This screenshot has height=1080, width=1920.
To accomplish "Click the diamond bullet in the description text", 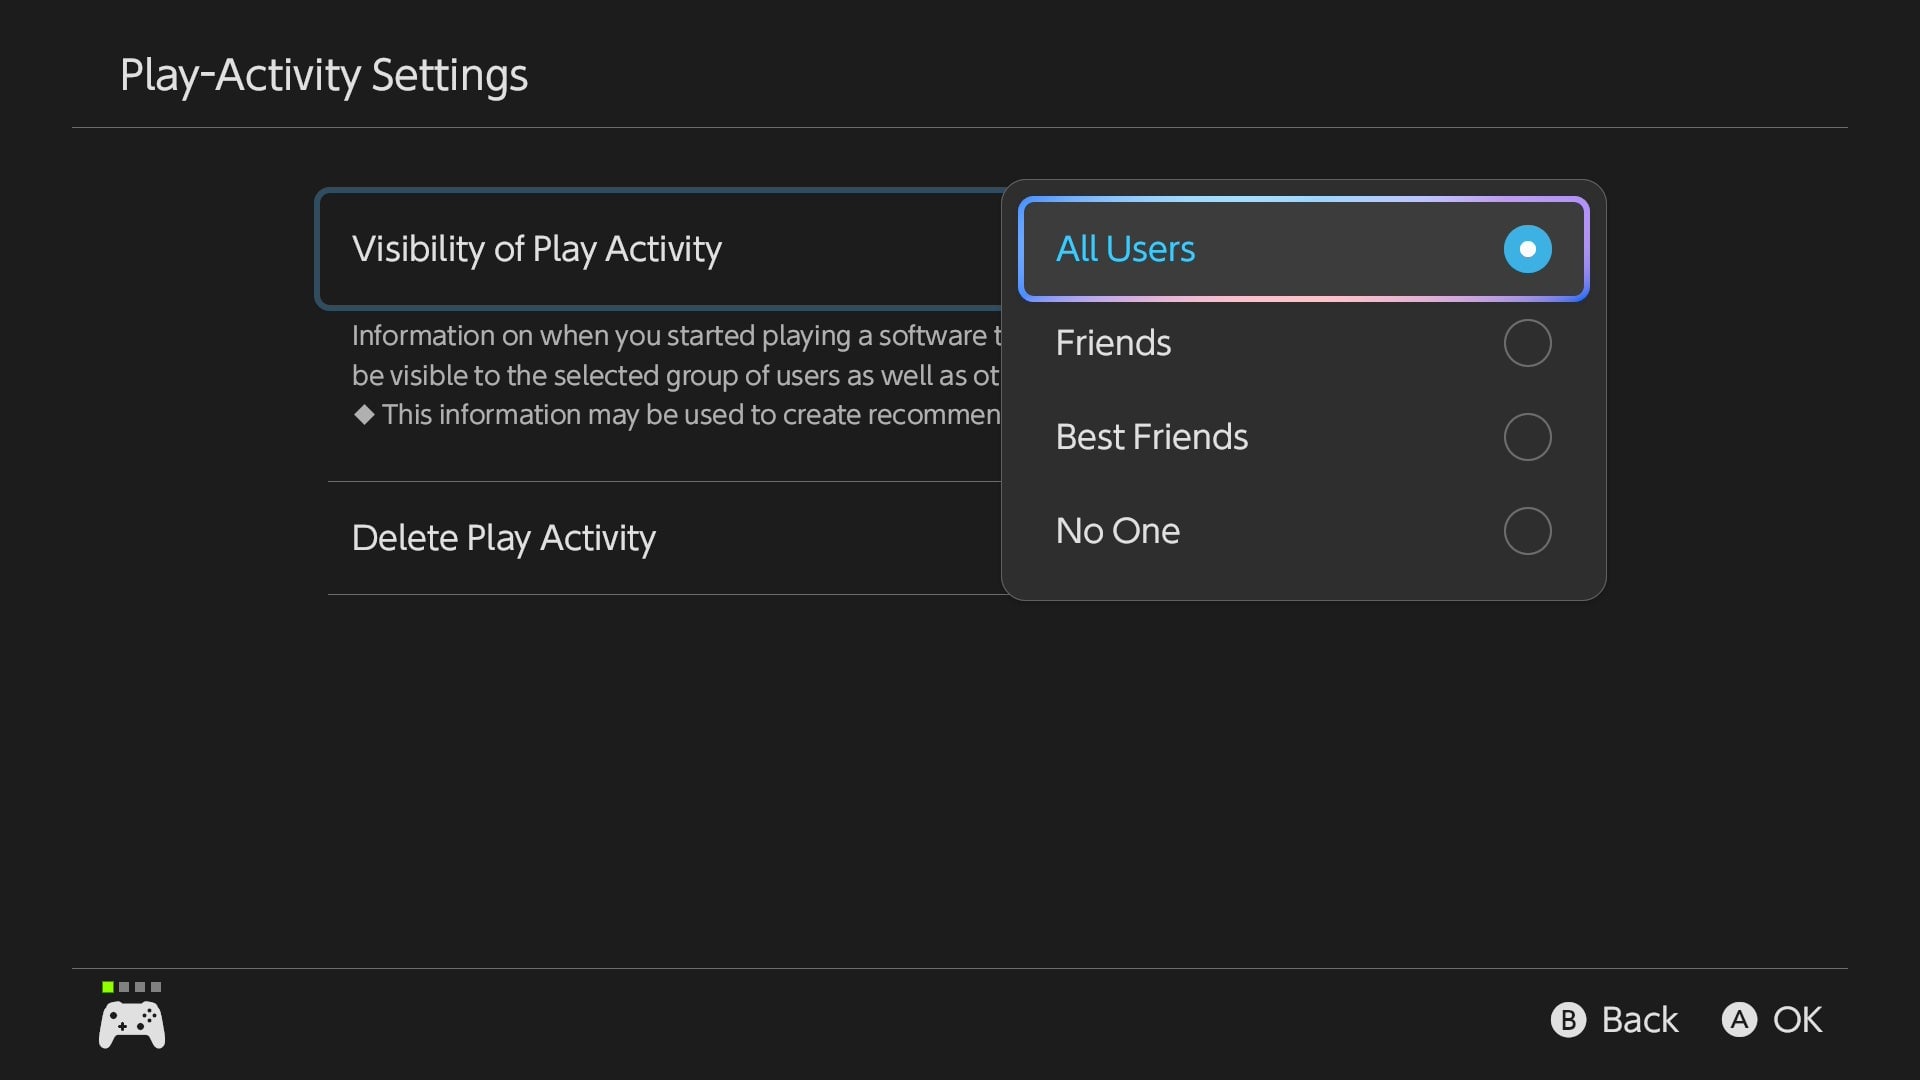I will (x=365, y=415).
